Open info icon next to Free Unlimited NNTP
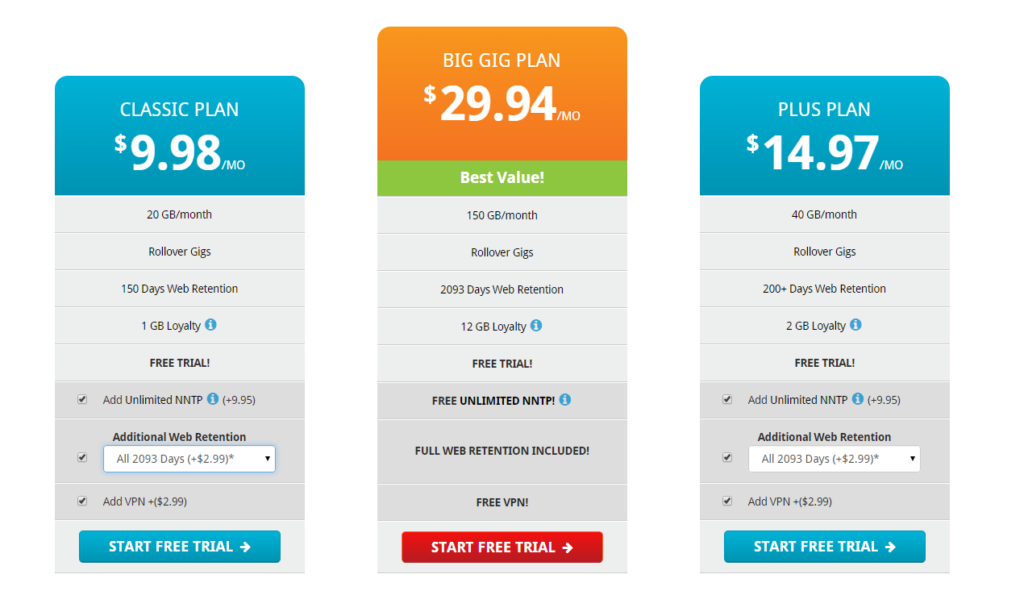 click(x=565, y=399)
